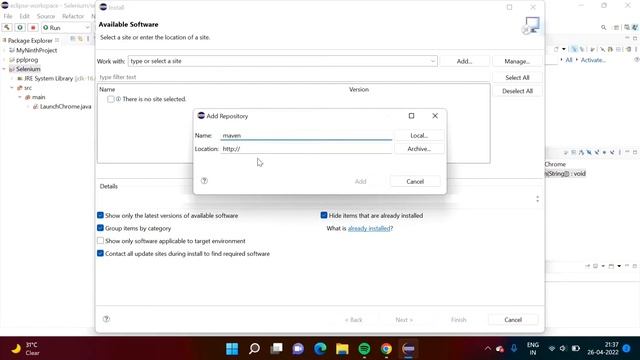Open the File menu in Eclipse
The image size is (640, 360).
[x=8, y=16]
